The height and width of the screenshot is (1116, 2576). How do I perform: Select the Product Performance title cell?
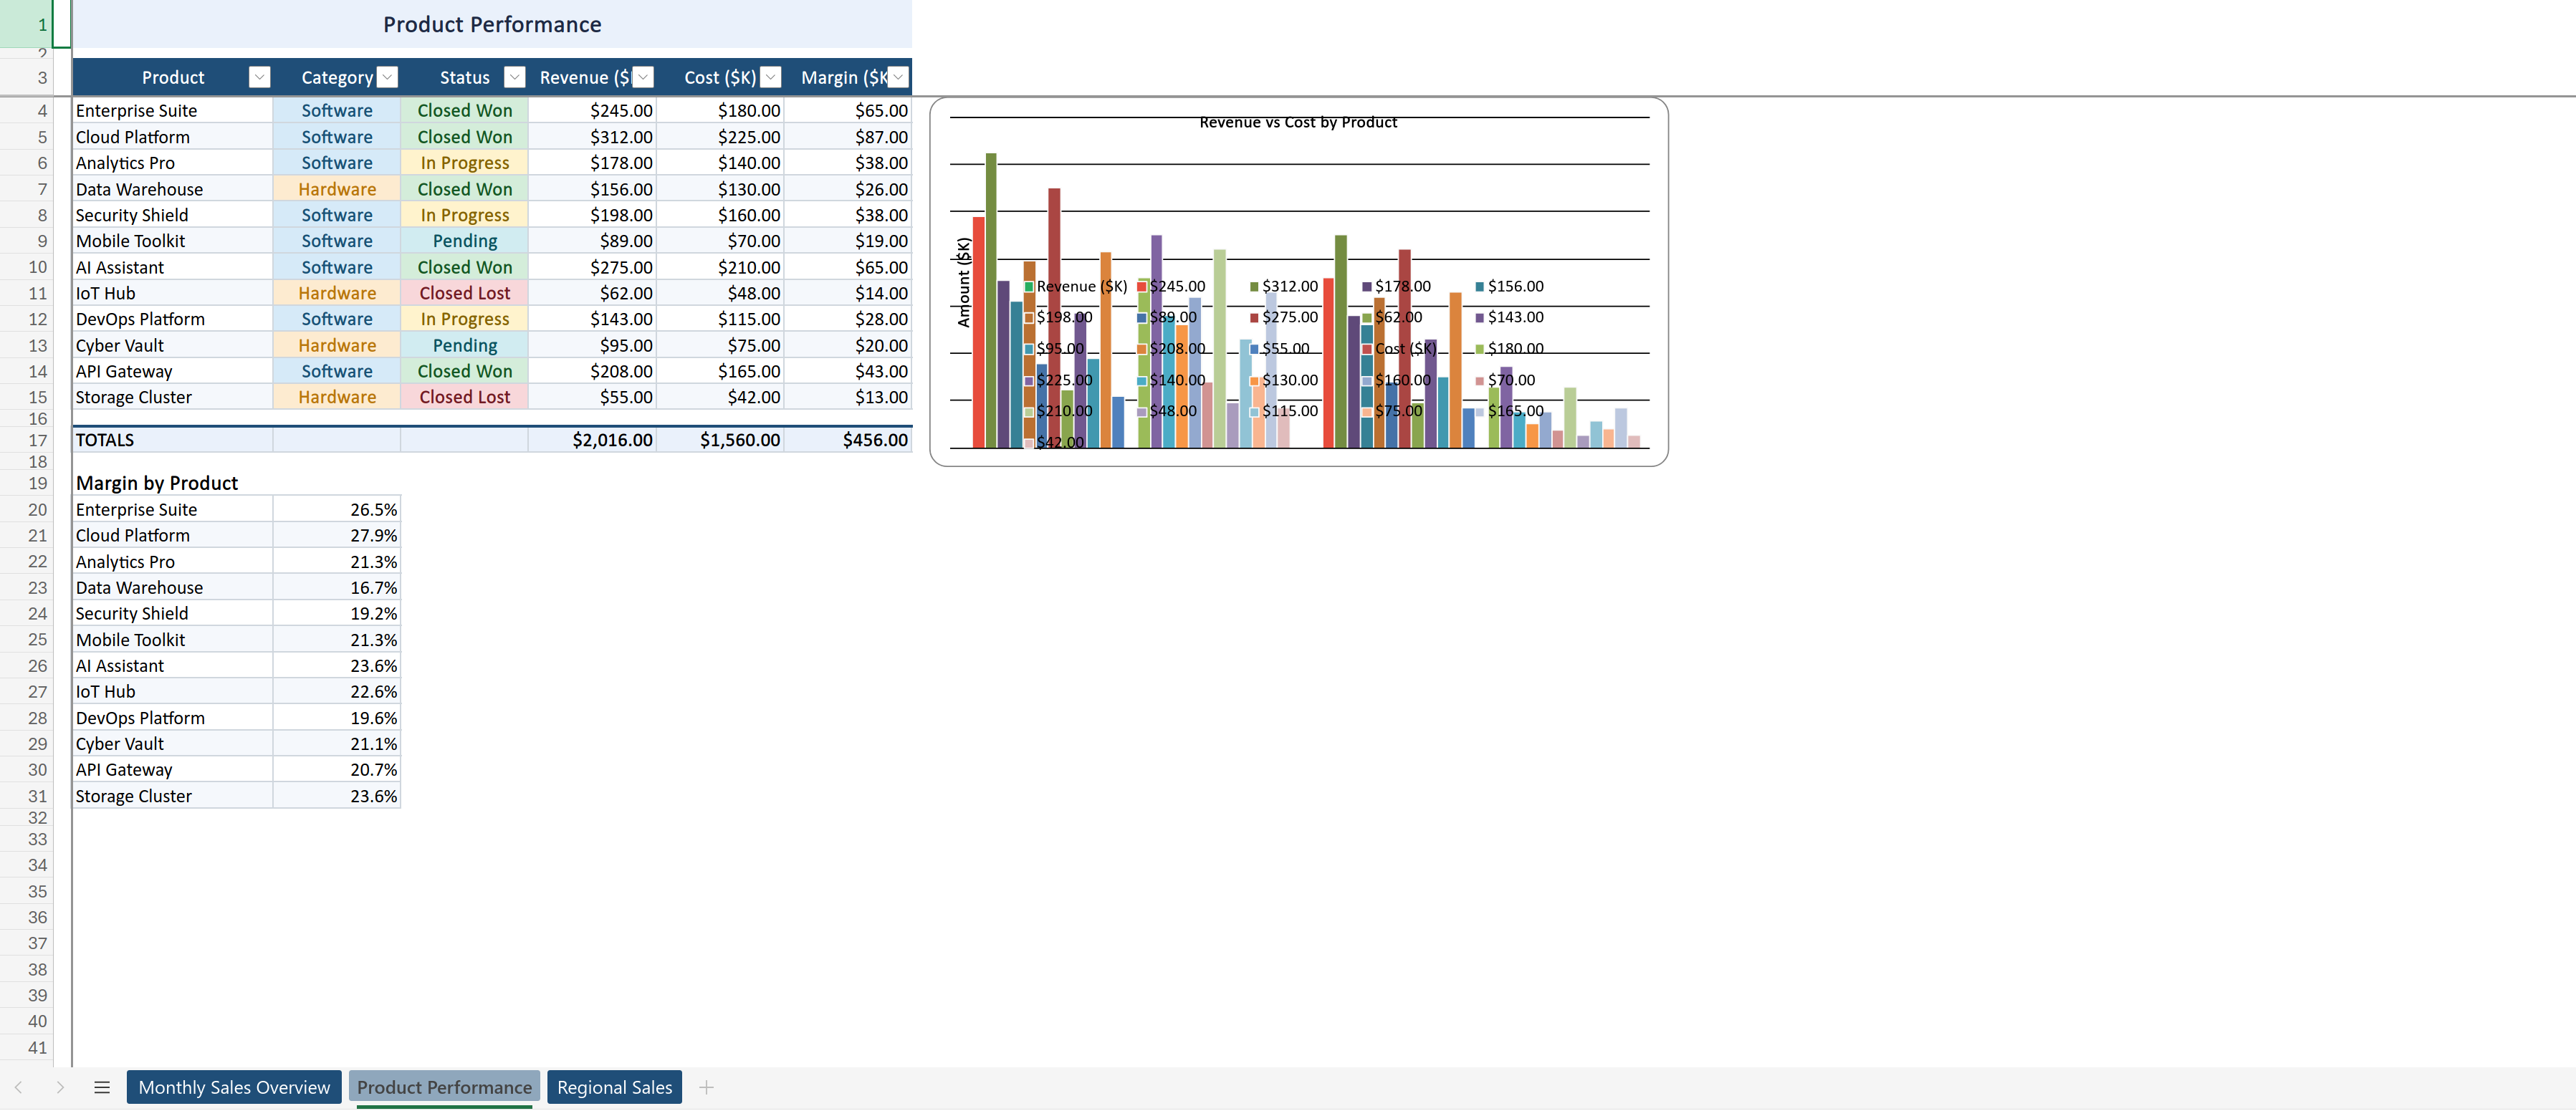tap(492, 24)
